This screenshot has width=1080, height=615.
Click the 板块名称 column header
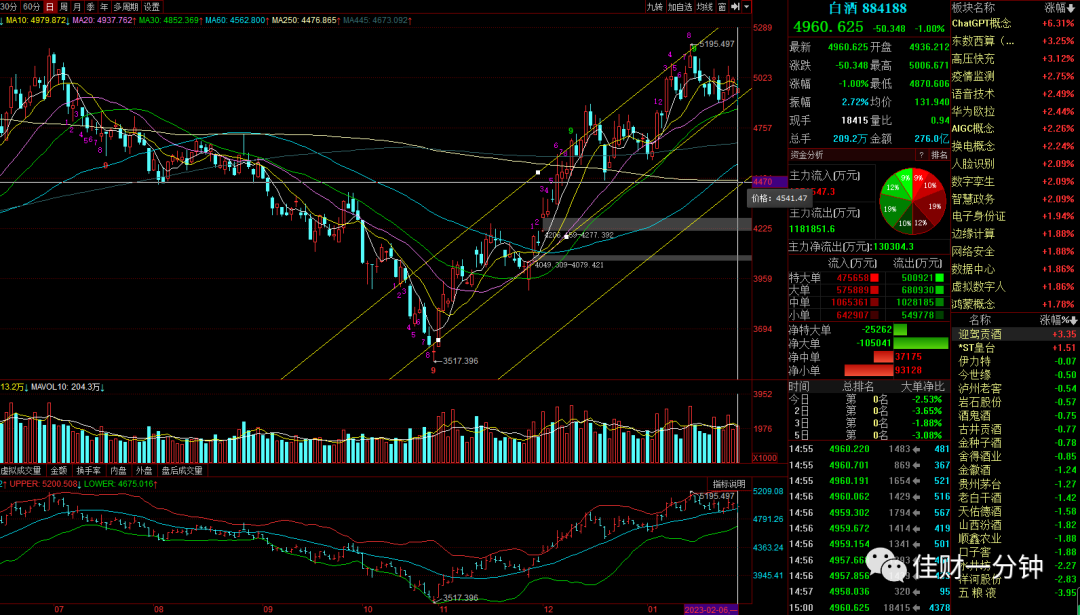pyautogui.click(x=973, y=8)
